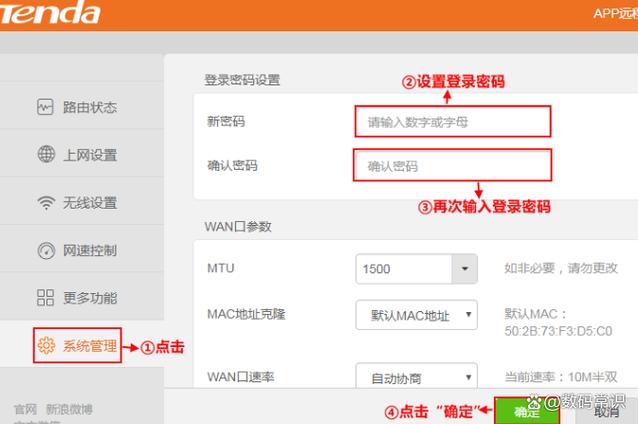Click the speedometer icon for 网速控制
This screenshot has height=424, width=638.
[x=46, y=250]
